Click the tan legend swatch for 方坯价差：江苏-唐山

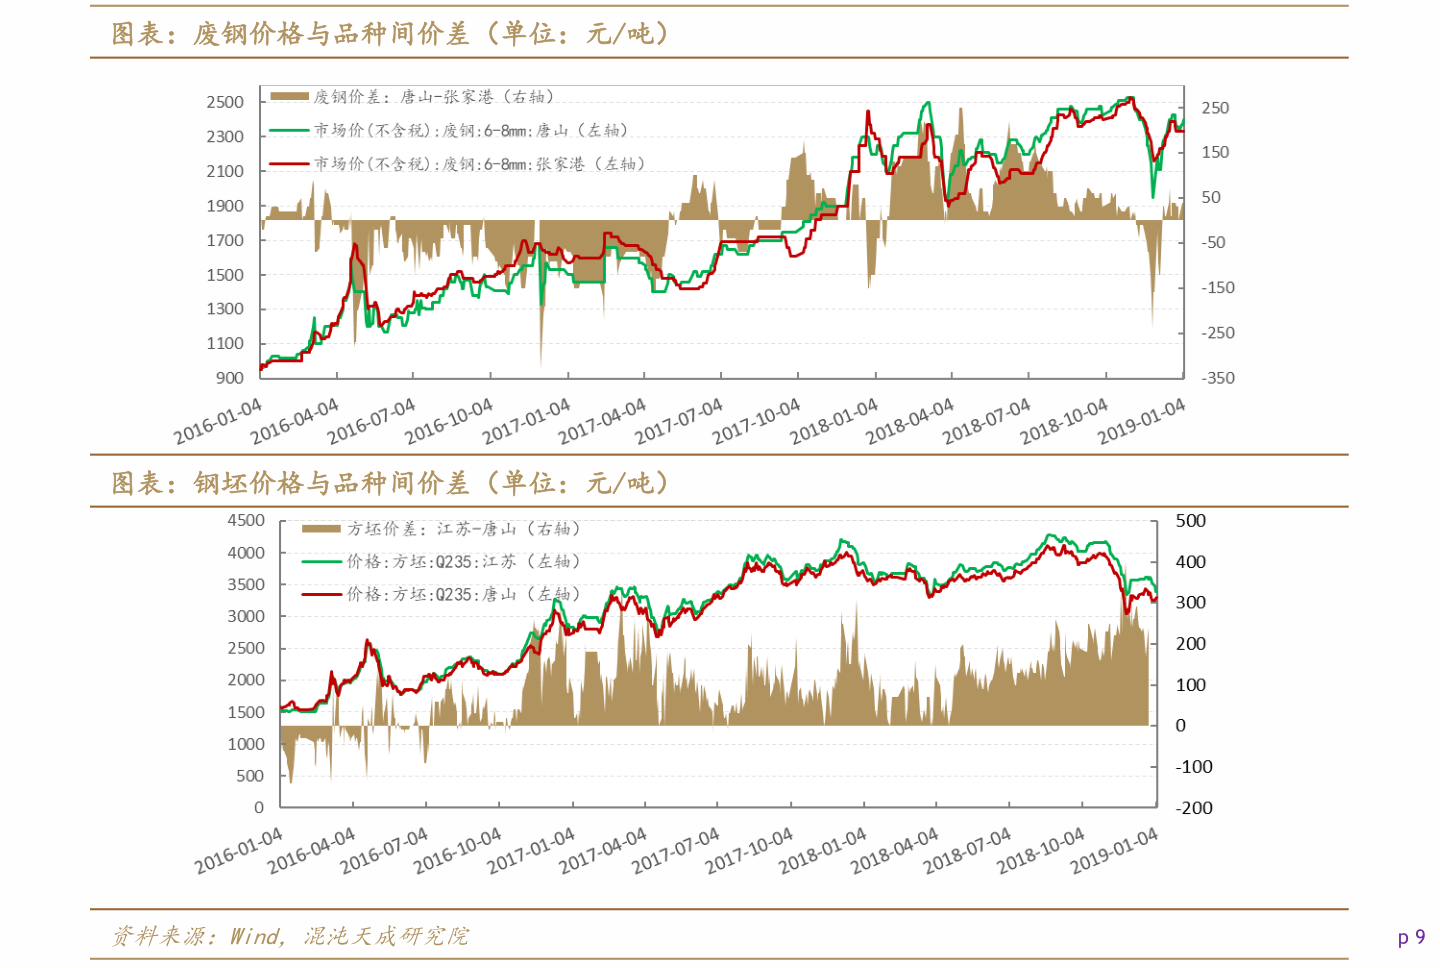pos(321,529)
